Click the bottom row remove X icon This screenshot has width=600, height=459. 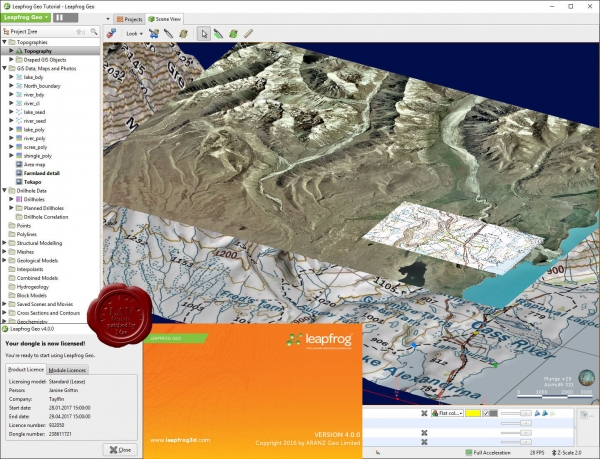[424, 442]
